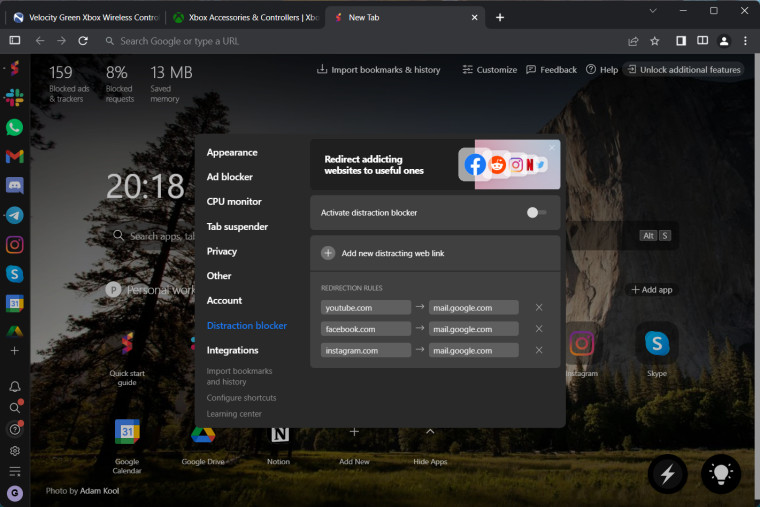Close the redirect addicting websites banner

pyautogui.click(x=552, y=147)
